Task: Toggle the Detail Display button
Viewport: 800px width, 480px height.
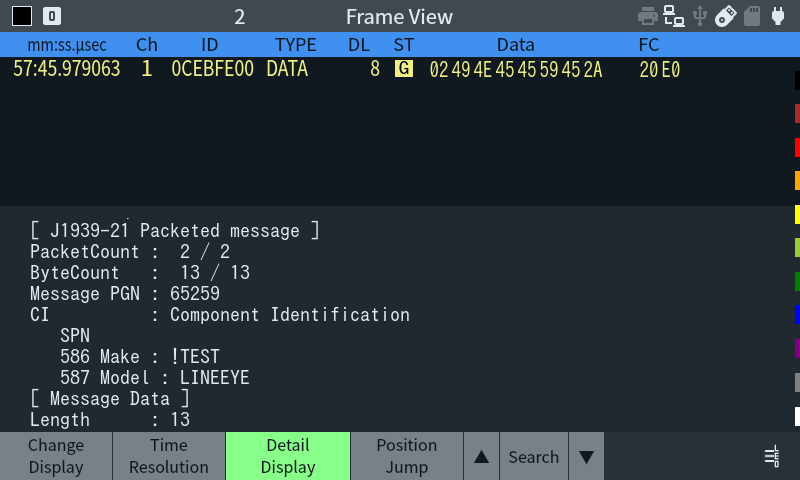Action: pyautogui.click(x=288, y=456)
